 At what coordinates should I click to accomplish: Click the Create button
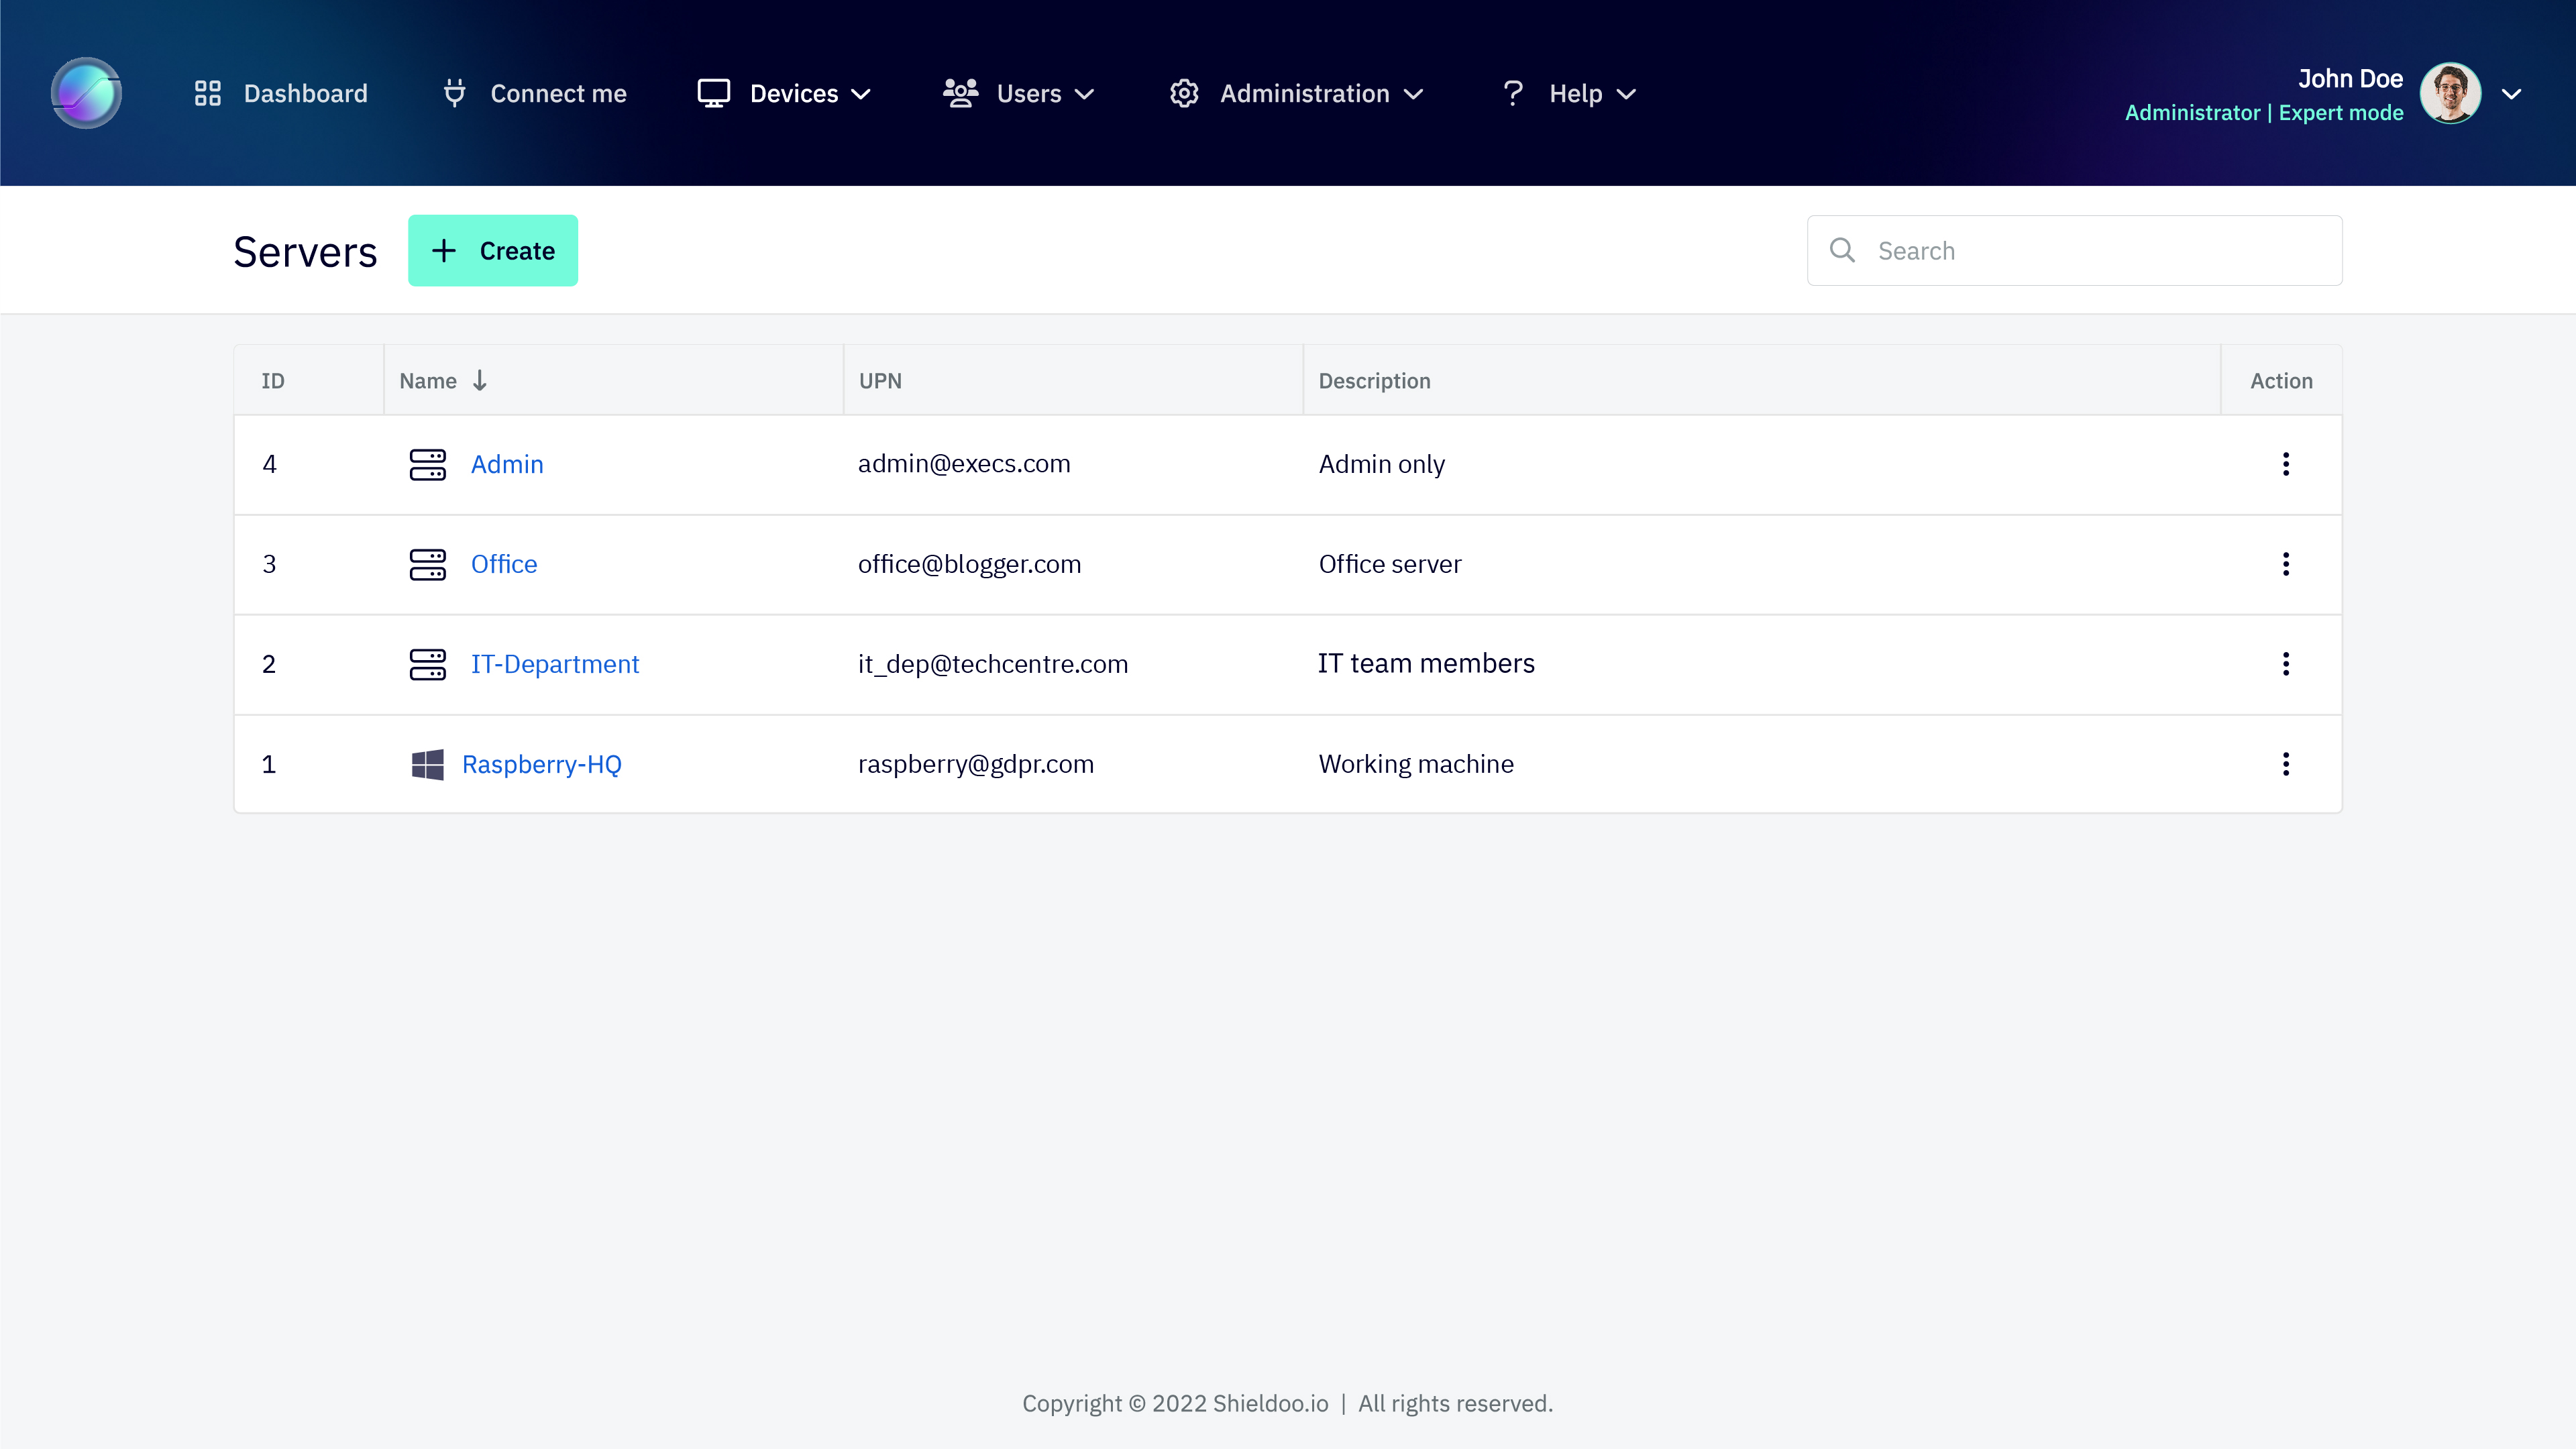pos(493,250)
